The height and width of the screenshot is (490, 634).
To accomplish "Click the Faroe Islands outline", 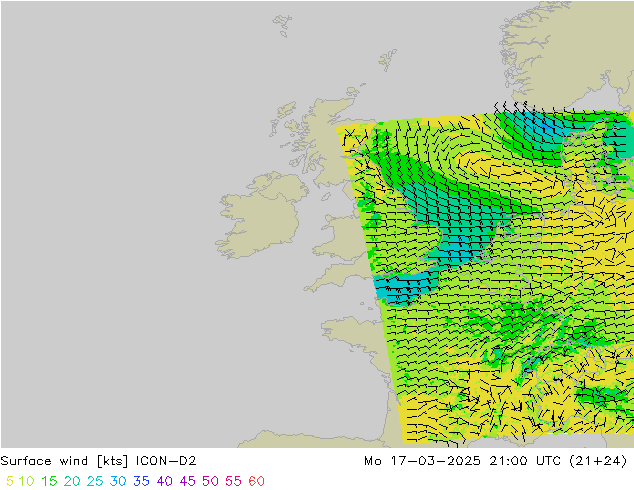I will point(282,25).
